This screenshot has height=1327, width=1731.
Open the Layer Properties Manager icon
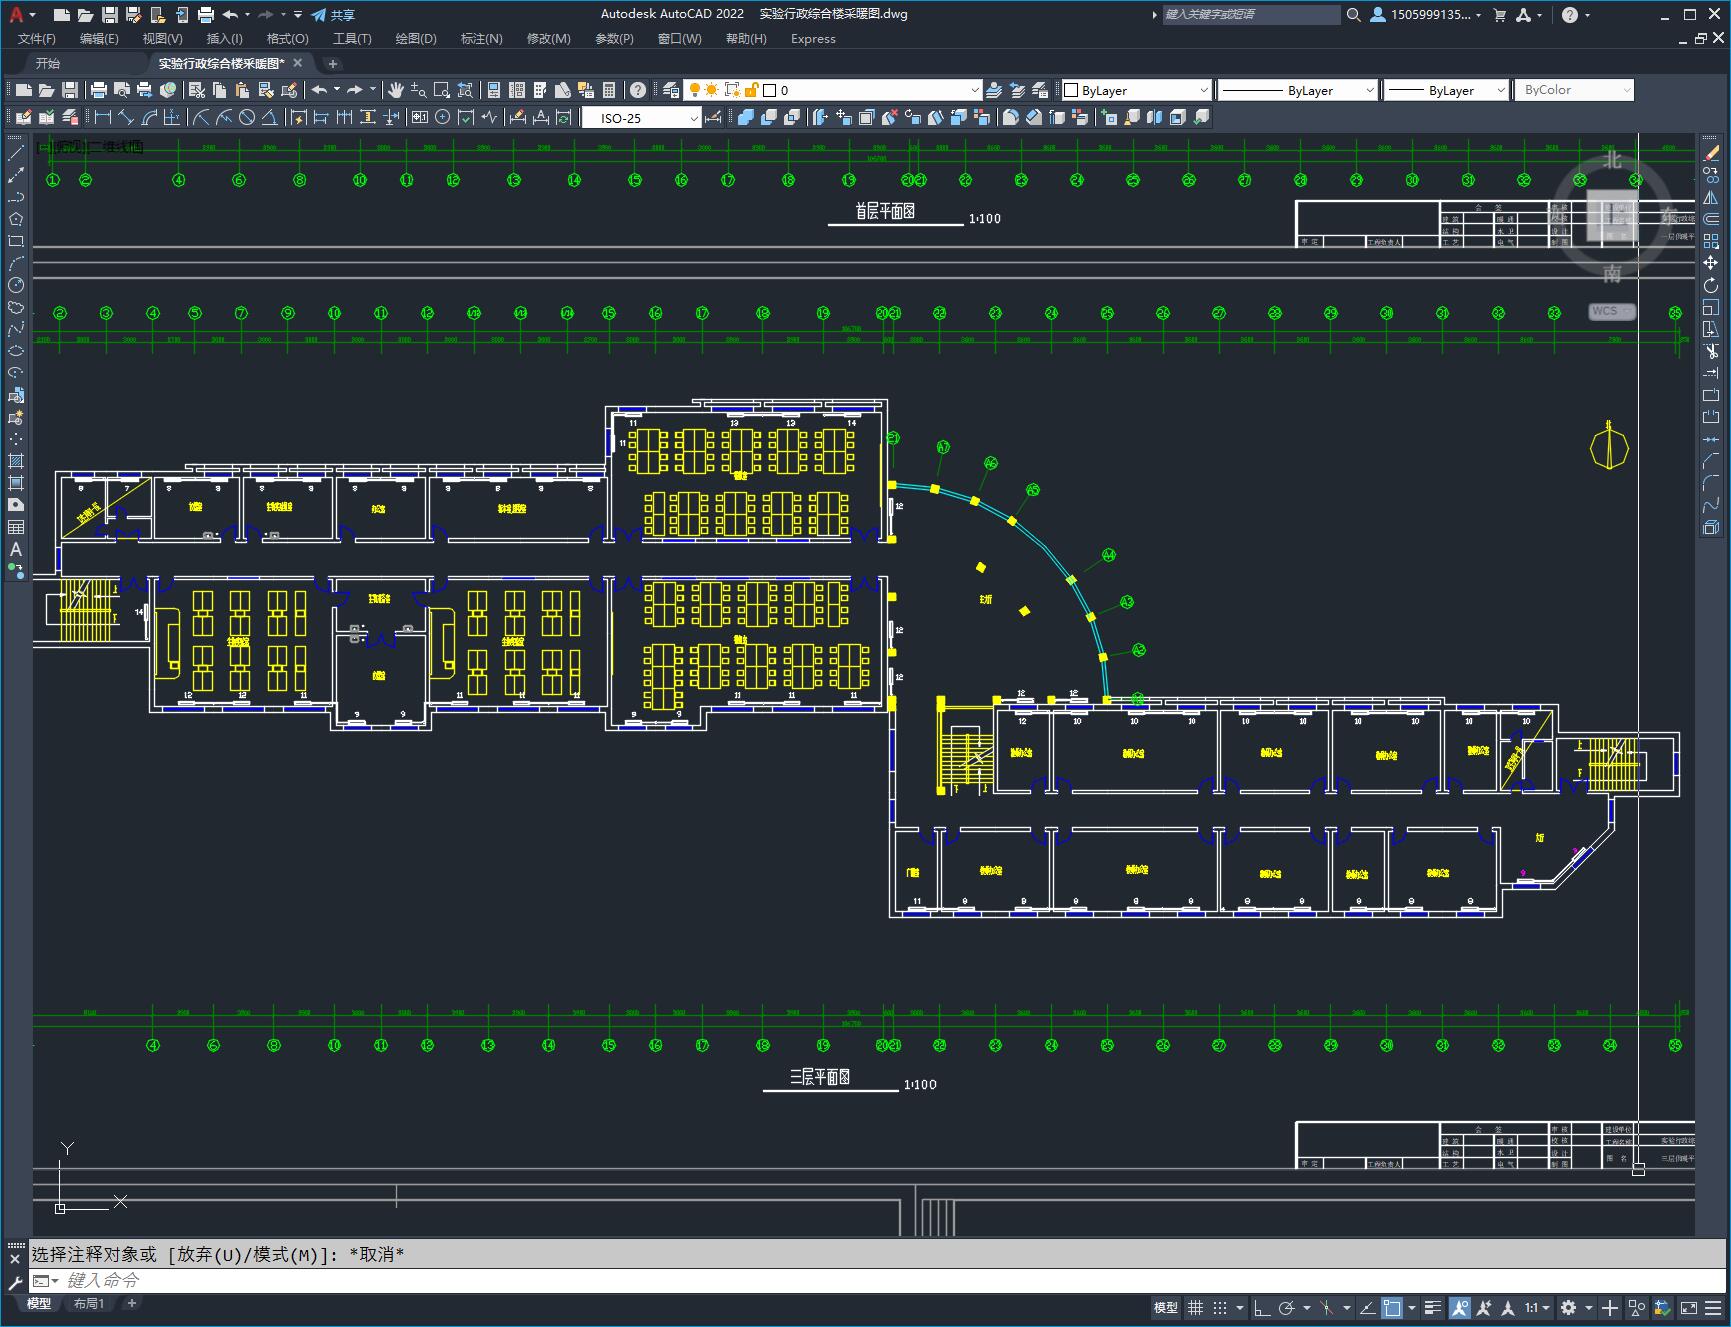point(671,90)
